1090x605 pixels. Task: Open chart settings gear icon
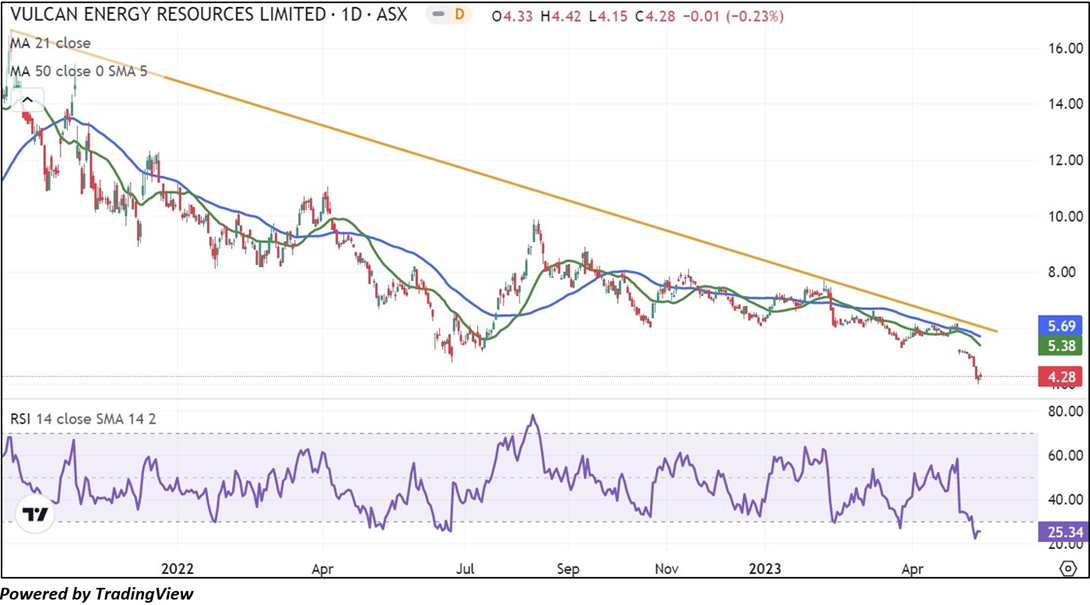1068,569
